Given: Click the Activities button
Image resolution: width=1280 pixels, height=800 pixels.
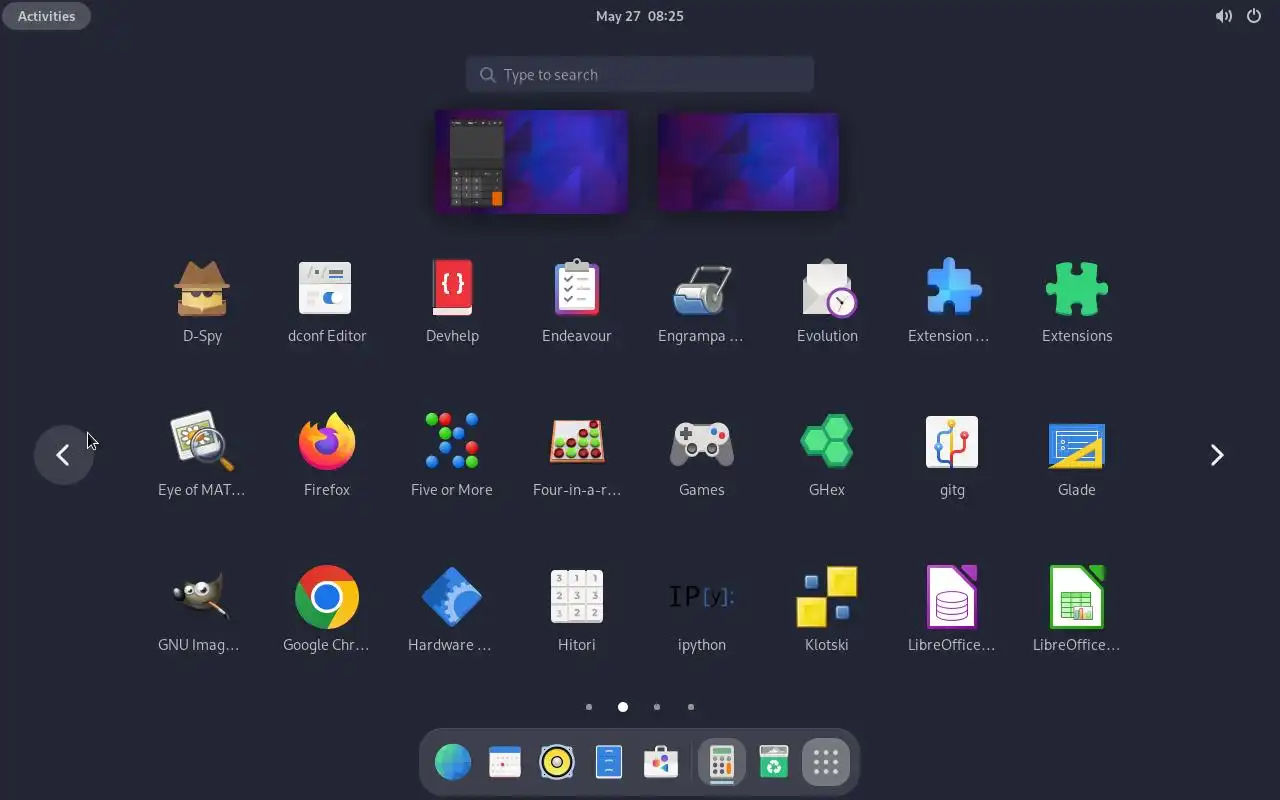Looking at the screenshot, I should point(47,16).
